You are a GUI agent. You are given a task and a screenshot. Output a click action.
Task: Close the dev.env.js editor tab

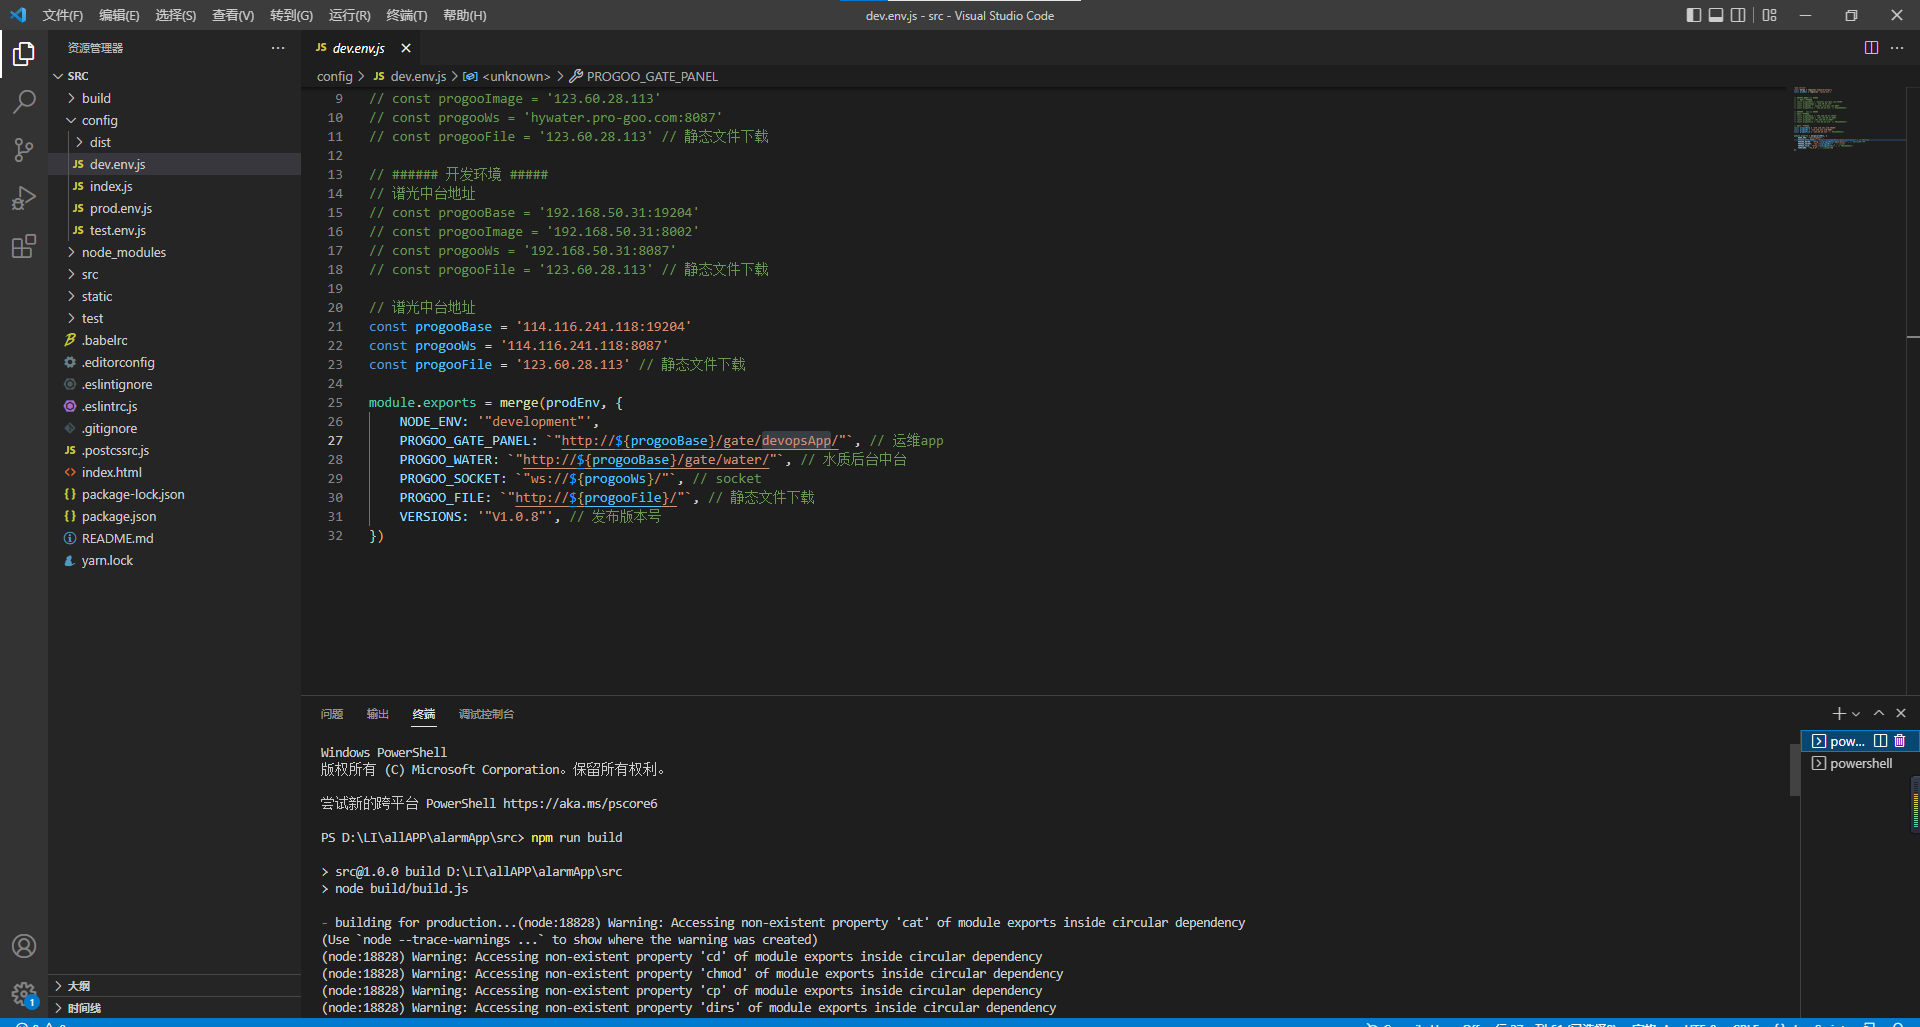tap(406, 48)
